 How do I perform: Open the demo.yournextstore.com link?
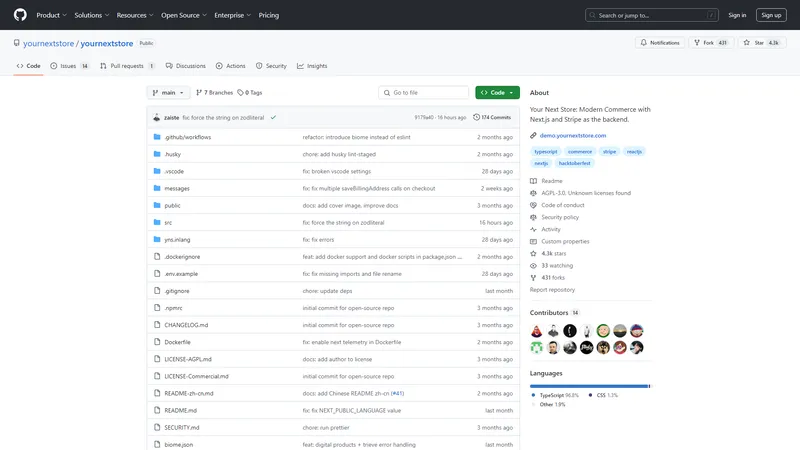(573, 135)
